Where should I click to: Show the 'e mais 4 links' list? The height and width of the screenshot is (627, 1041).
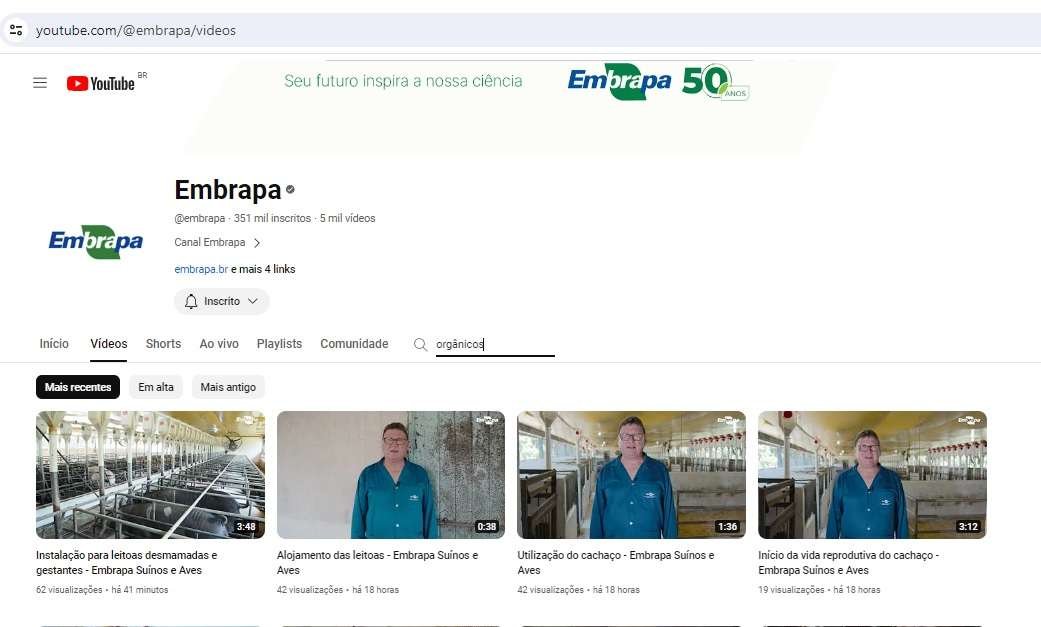point(263,269)
